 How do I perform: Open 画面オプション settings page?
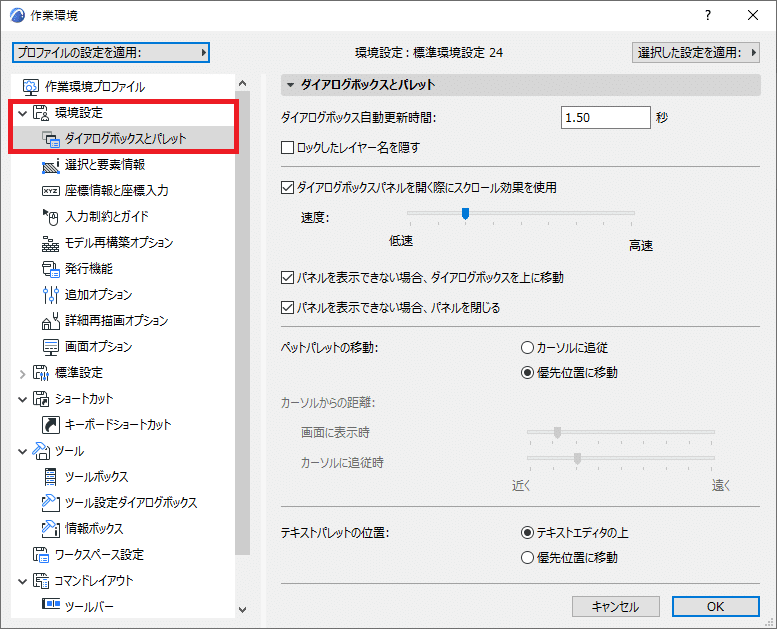pos(99,347)
